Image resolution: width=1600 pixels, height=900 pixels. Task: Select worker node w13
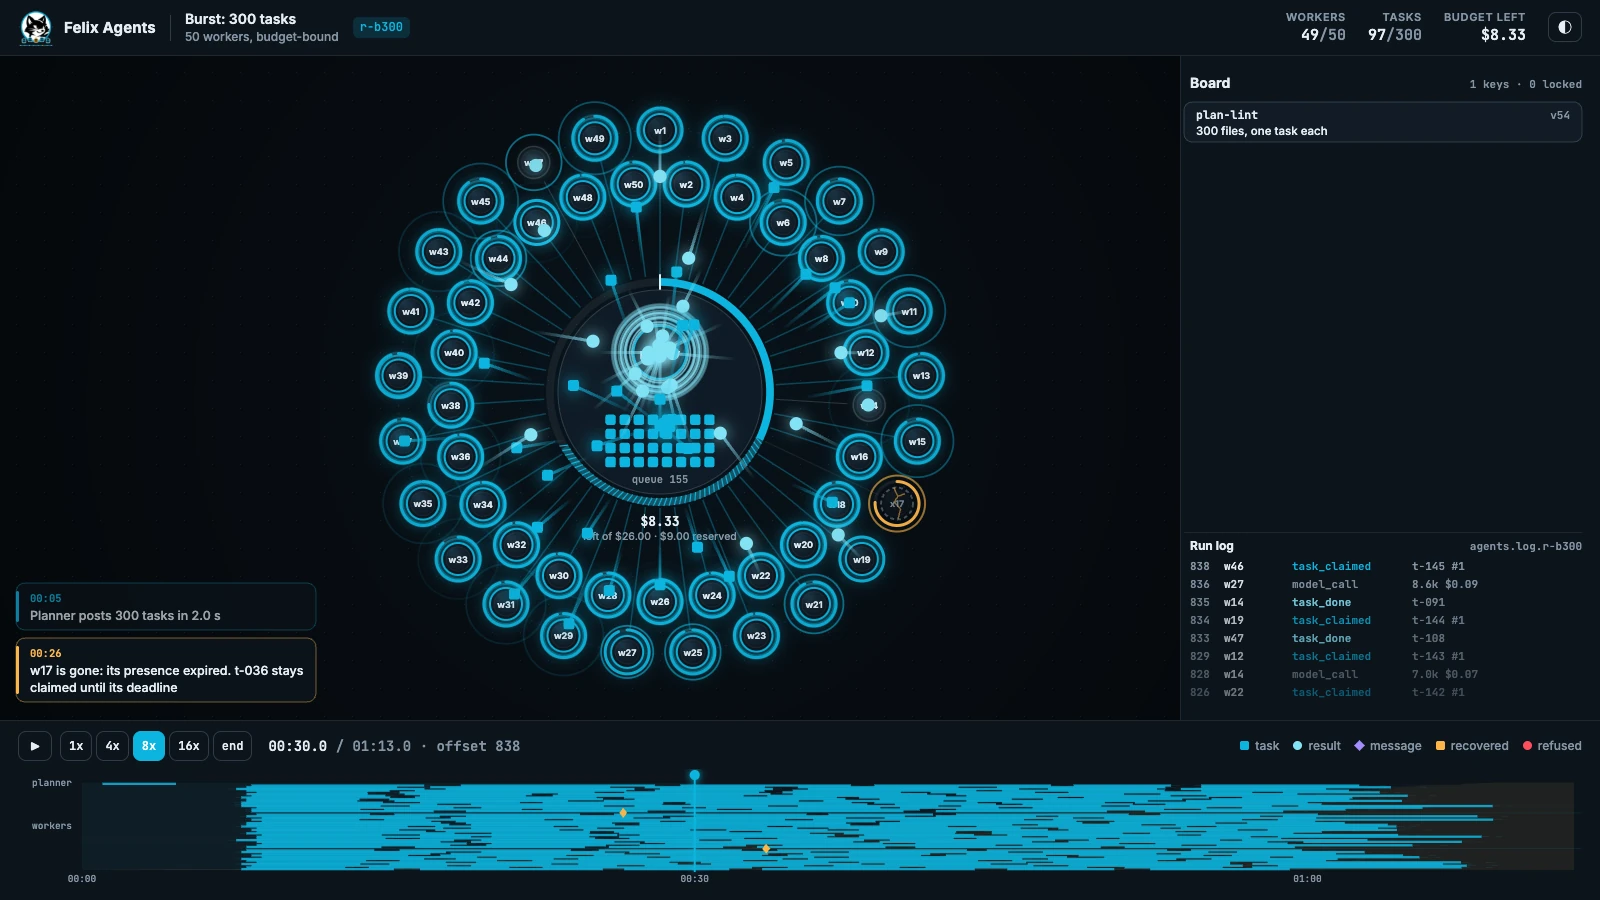(x=921, y=376)
